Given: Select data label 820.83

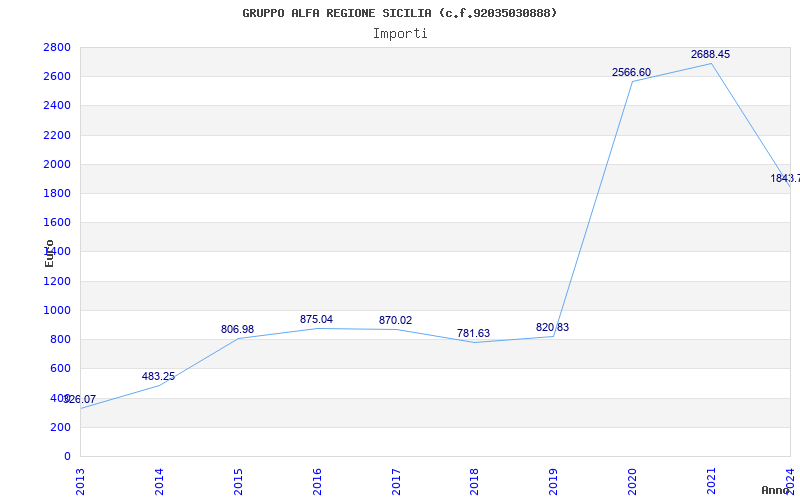Looking at the screenshot, I should click(x=553, y=328).
